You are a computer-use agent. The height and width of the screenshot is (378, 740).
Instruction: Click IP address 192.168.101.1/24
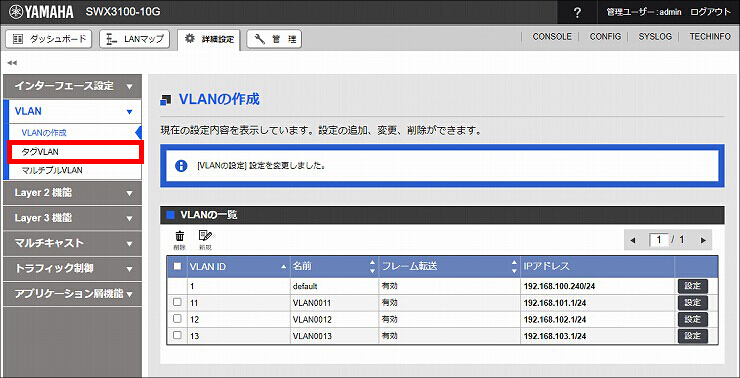[555, 303]
